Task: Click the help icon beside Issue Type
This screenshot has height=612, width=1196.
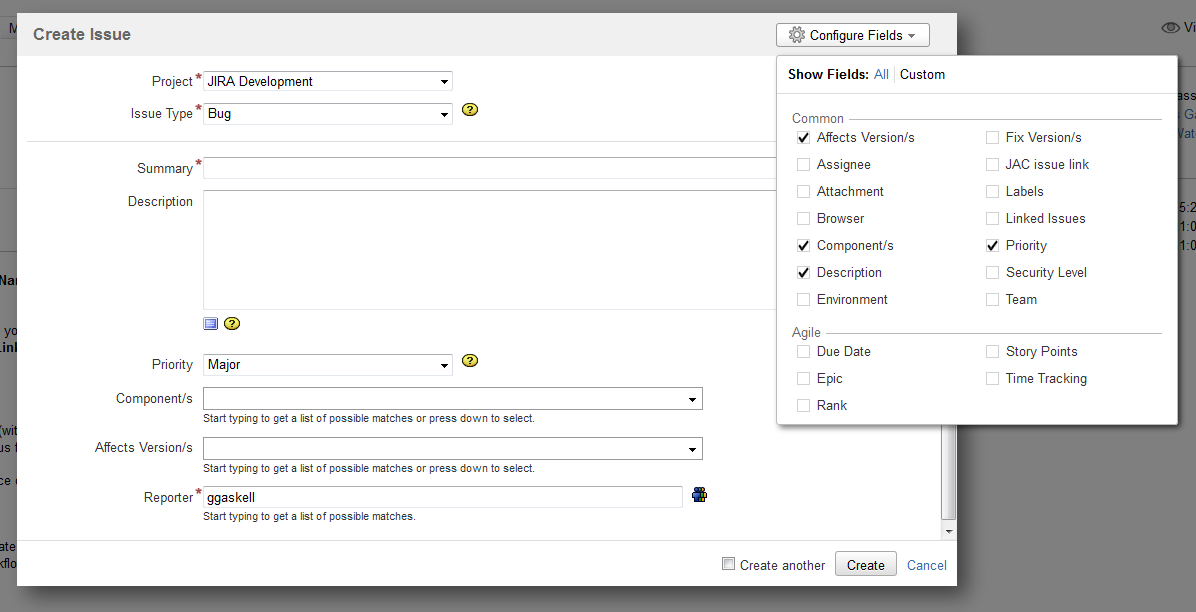Action: pos(470,110)
